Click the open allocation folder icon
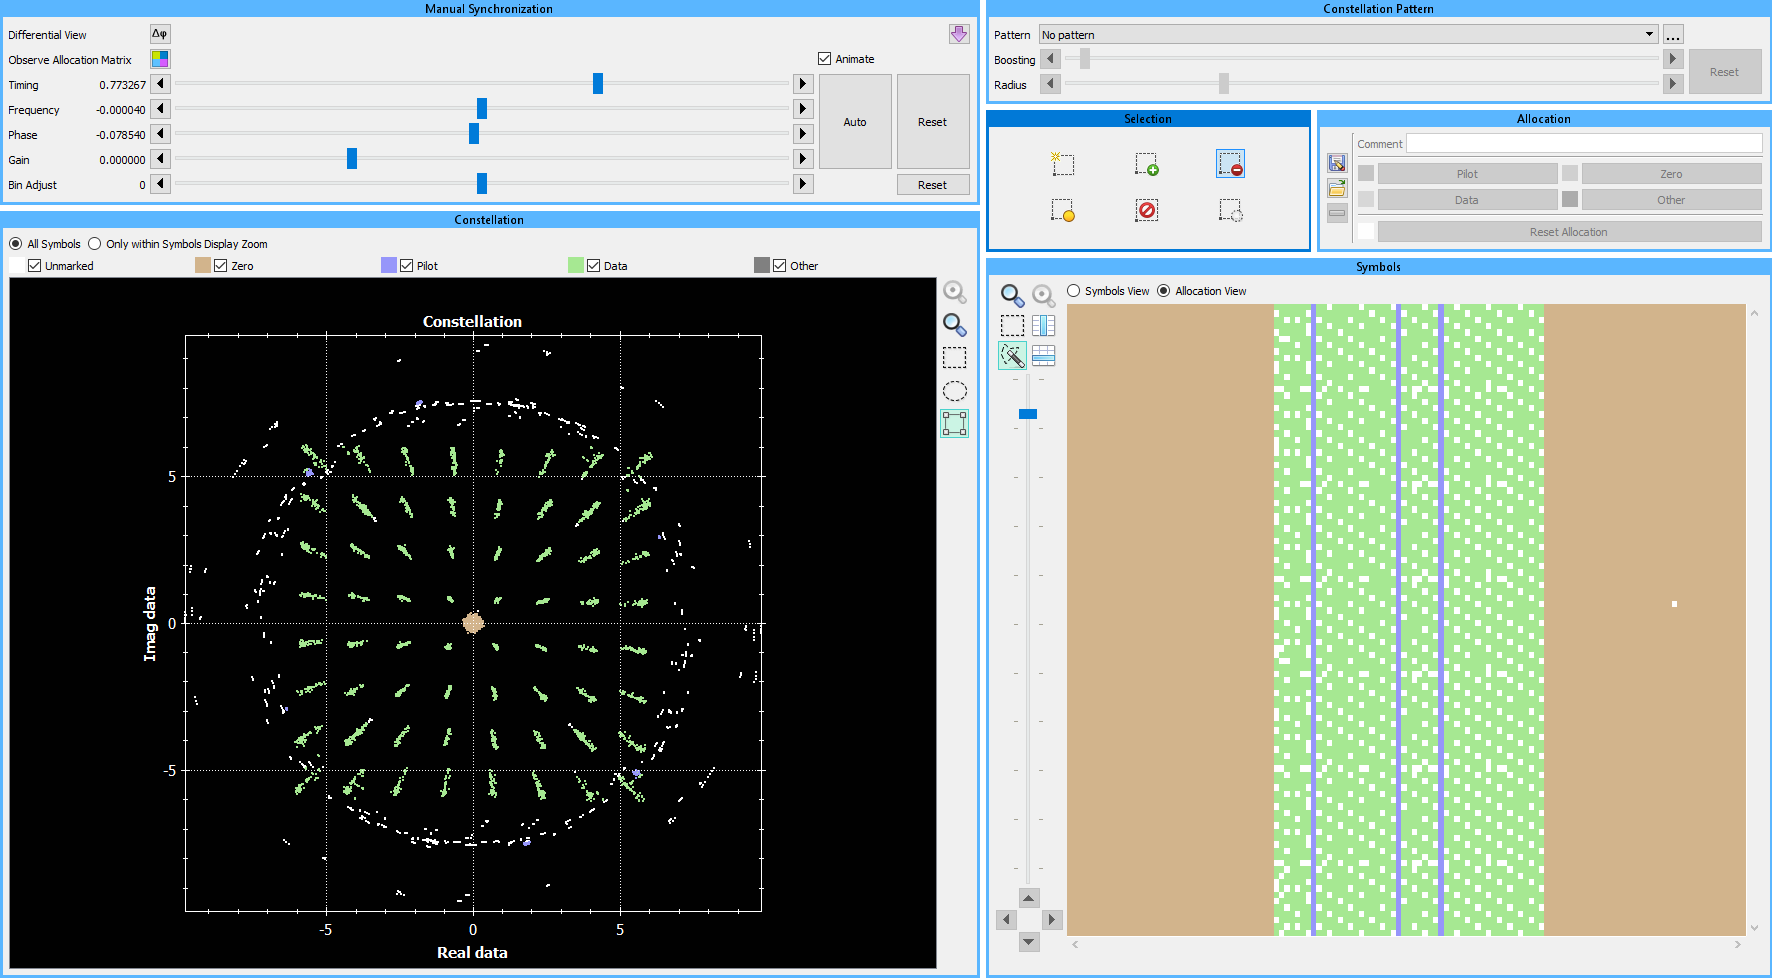Screen dimensions: 1772x978 point(1337,188)
